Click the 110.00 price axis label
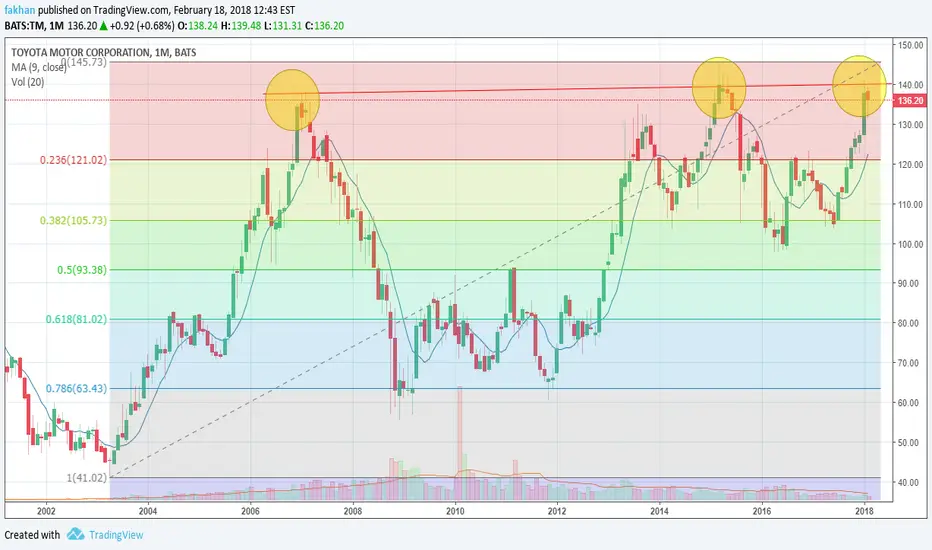The image size is (932, 550). [911, 205]
